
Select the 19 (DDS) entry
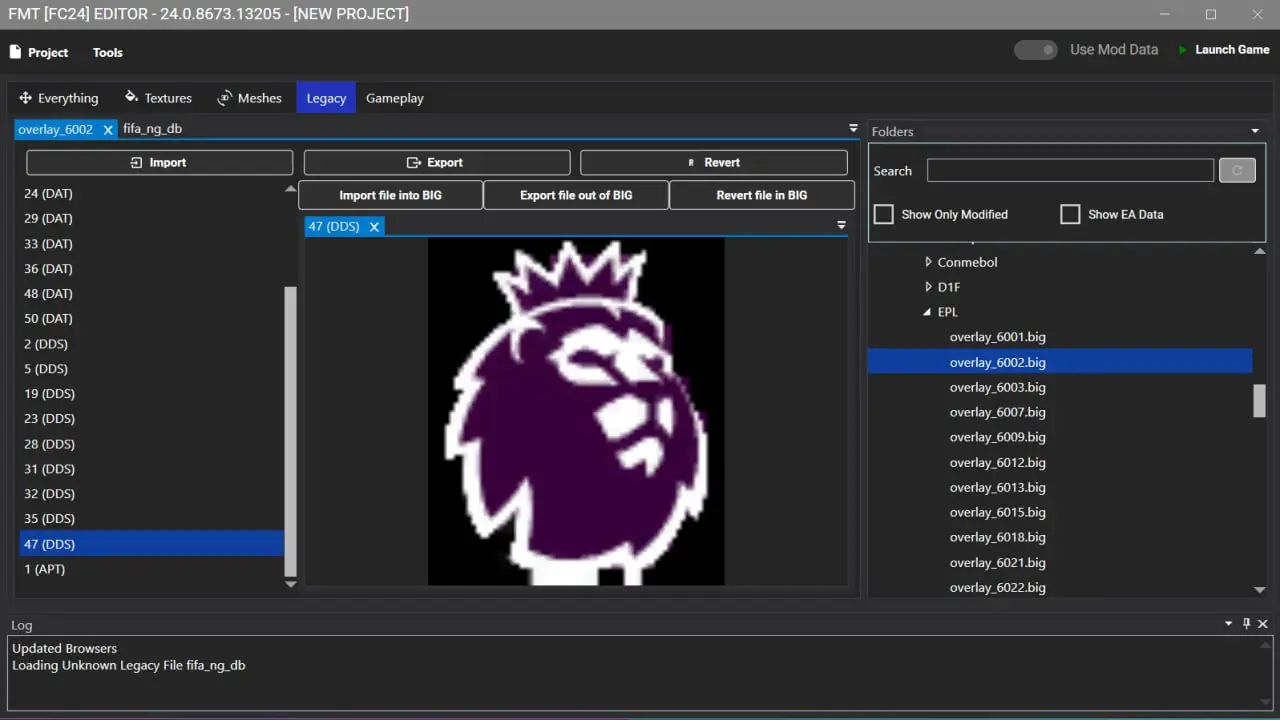(152, 394)
